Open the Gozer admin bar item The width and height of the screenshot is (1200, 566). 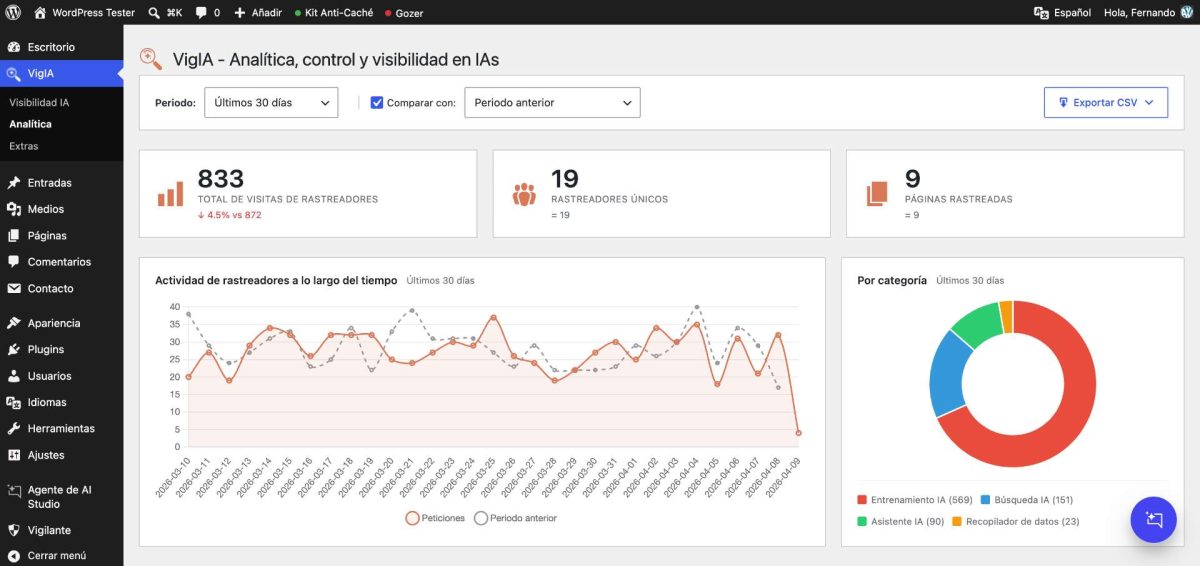pos(403,12)
